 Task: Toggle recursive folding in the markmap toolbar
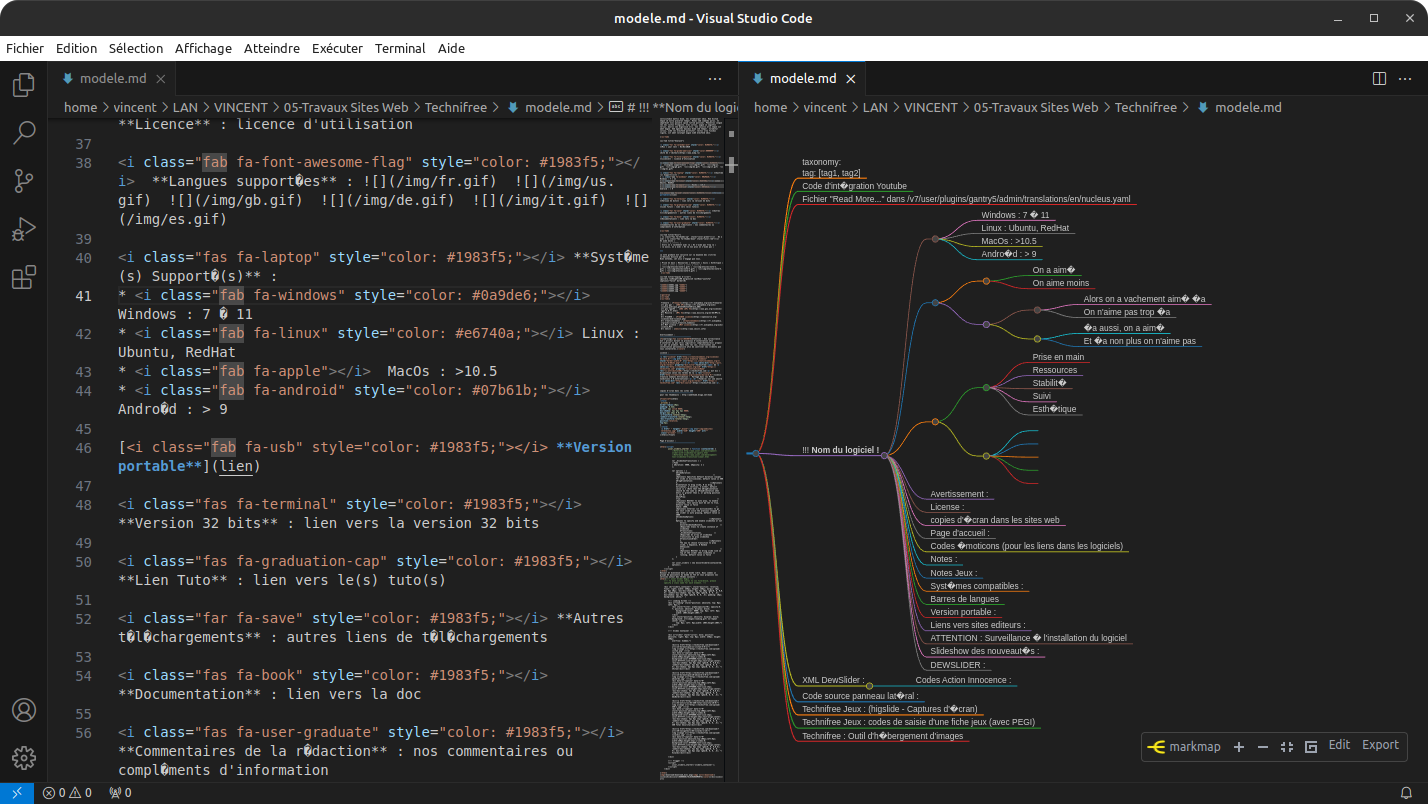pos(1311,747)
